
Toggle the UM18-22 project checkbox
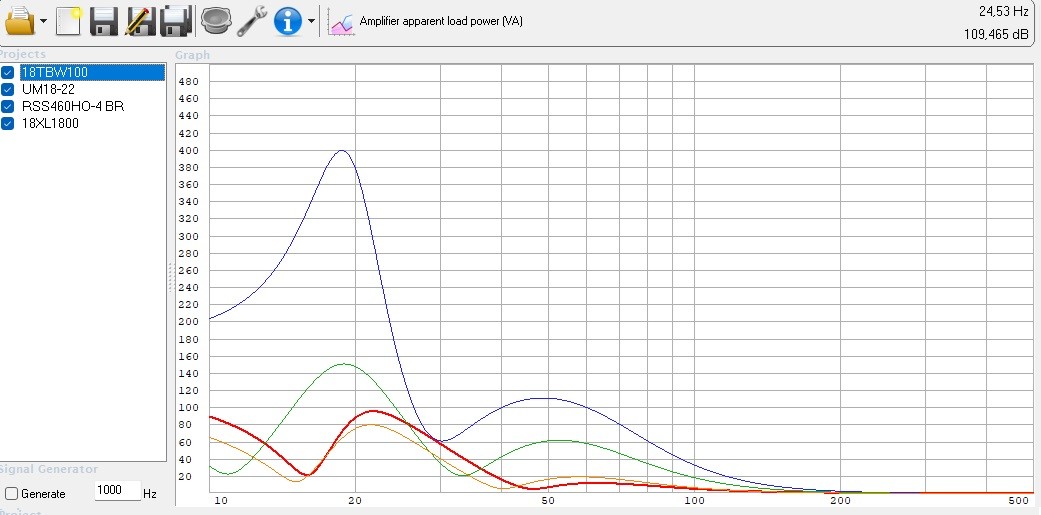[8, 89]
